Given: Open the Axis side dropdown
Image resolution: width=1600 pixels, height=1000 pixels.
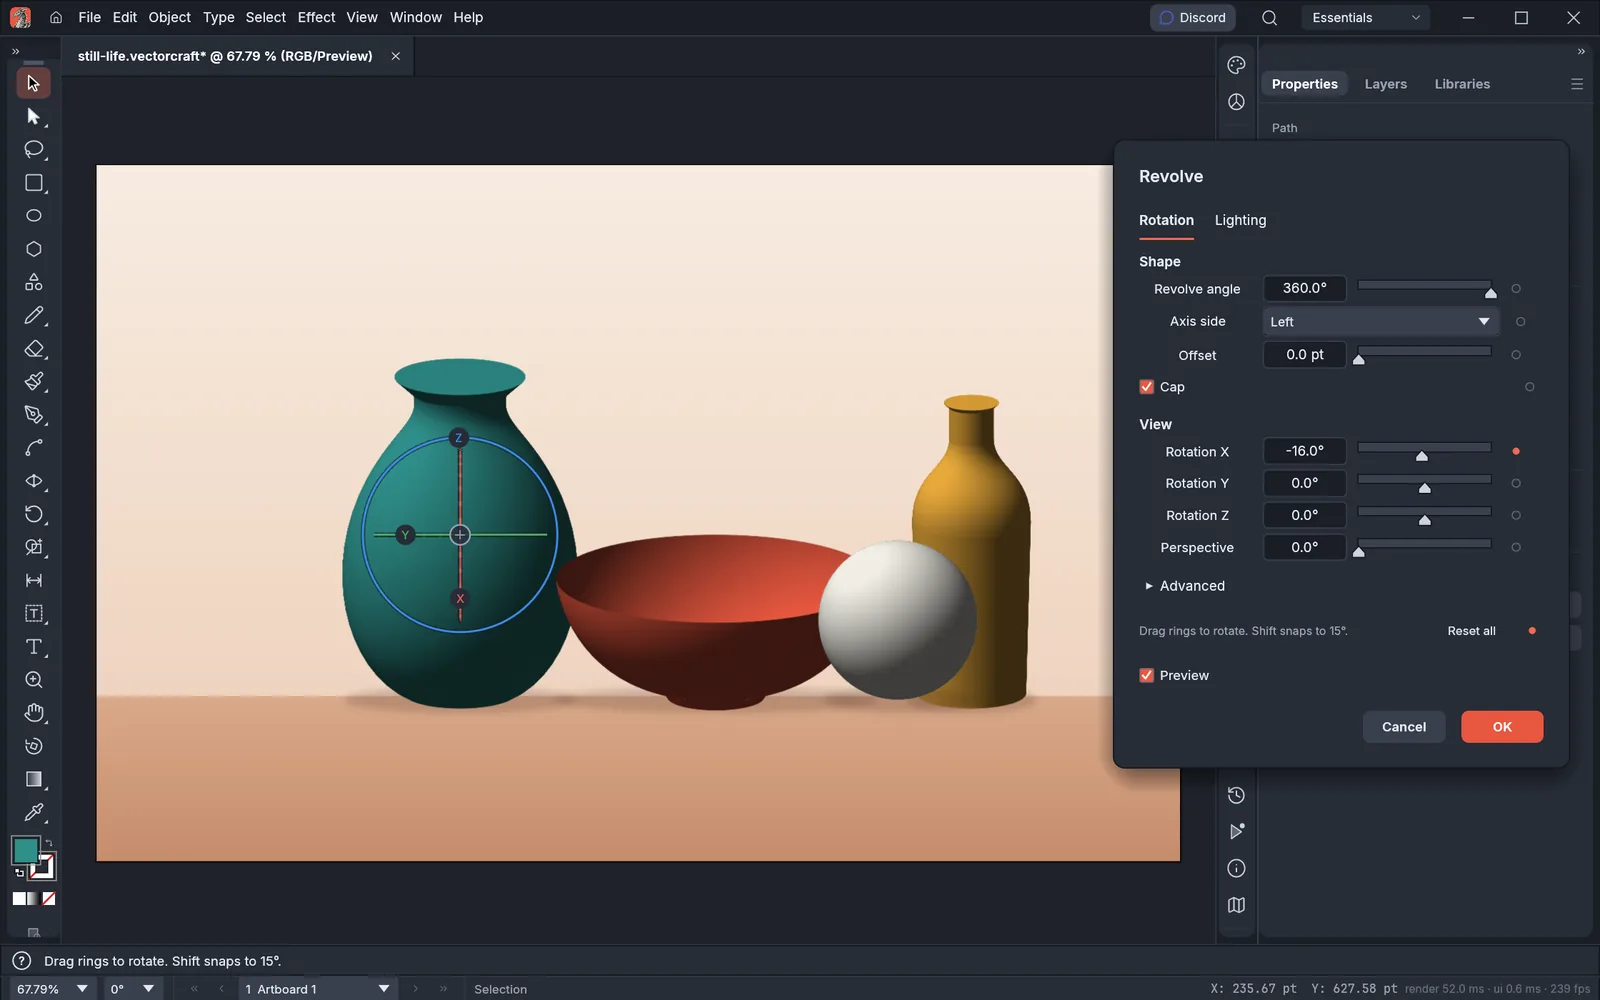Looking at the screenshot, I should (1380, 322).
